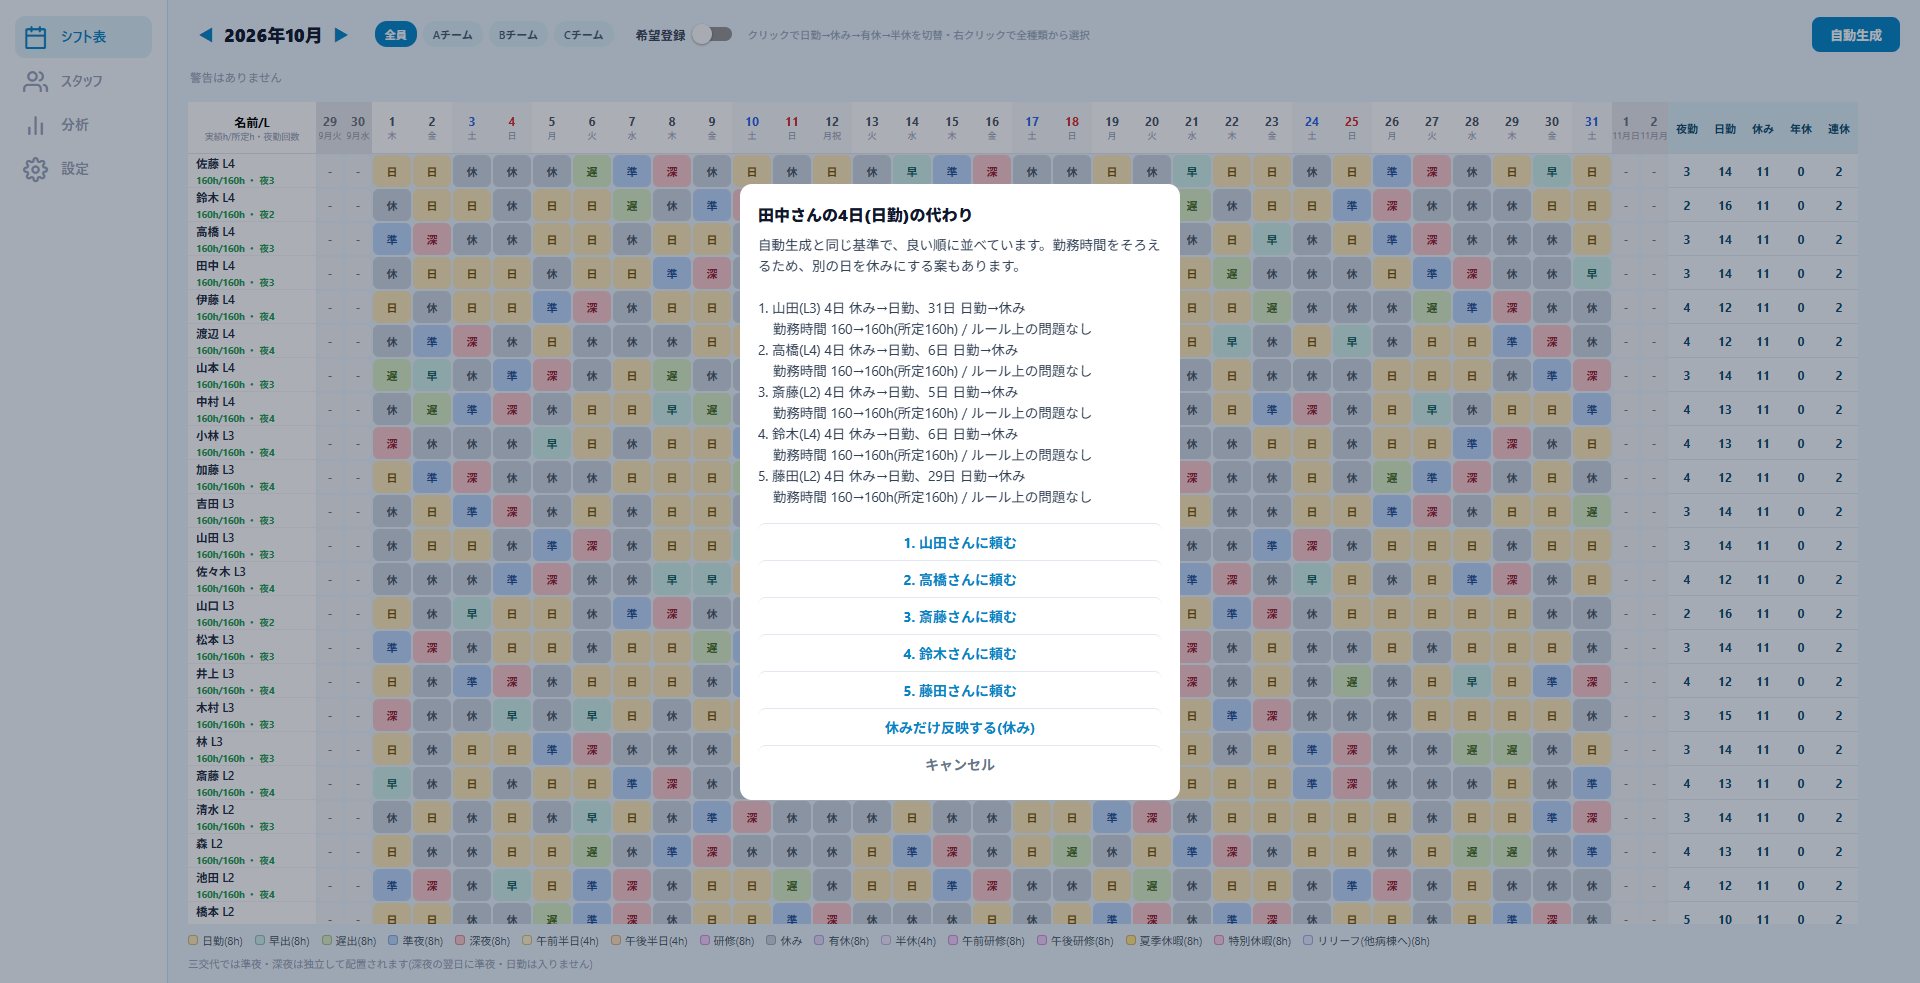Click the リリーフ(他病棟へ)(8h) legend swatch
Image resolution: width=1920 pixels, height=983 pixels.
(1308, 941)
